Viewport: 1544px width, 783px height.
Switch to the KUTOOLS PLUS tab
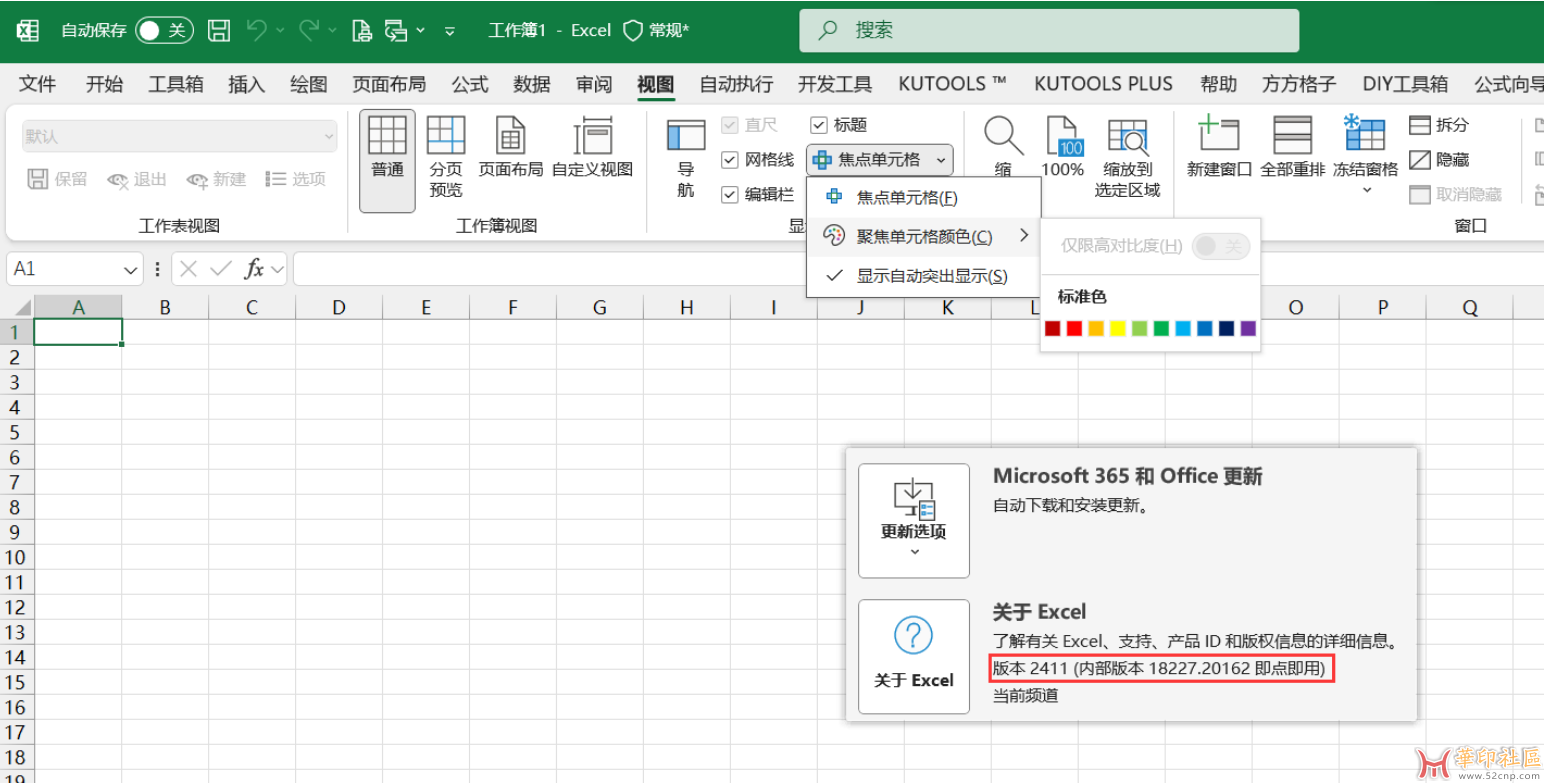pyautogui.click(x=1104, y=84)
